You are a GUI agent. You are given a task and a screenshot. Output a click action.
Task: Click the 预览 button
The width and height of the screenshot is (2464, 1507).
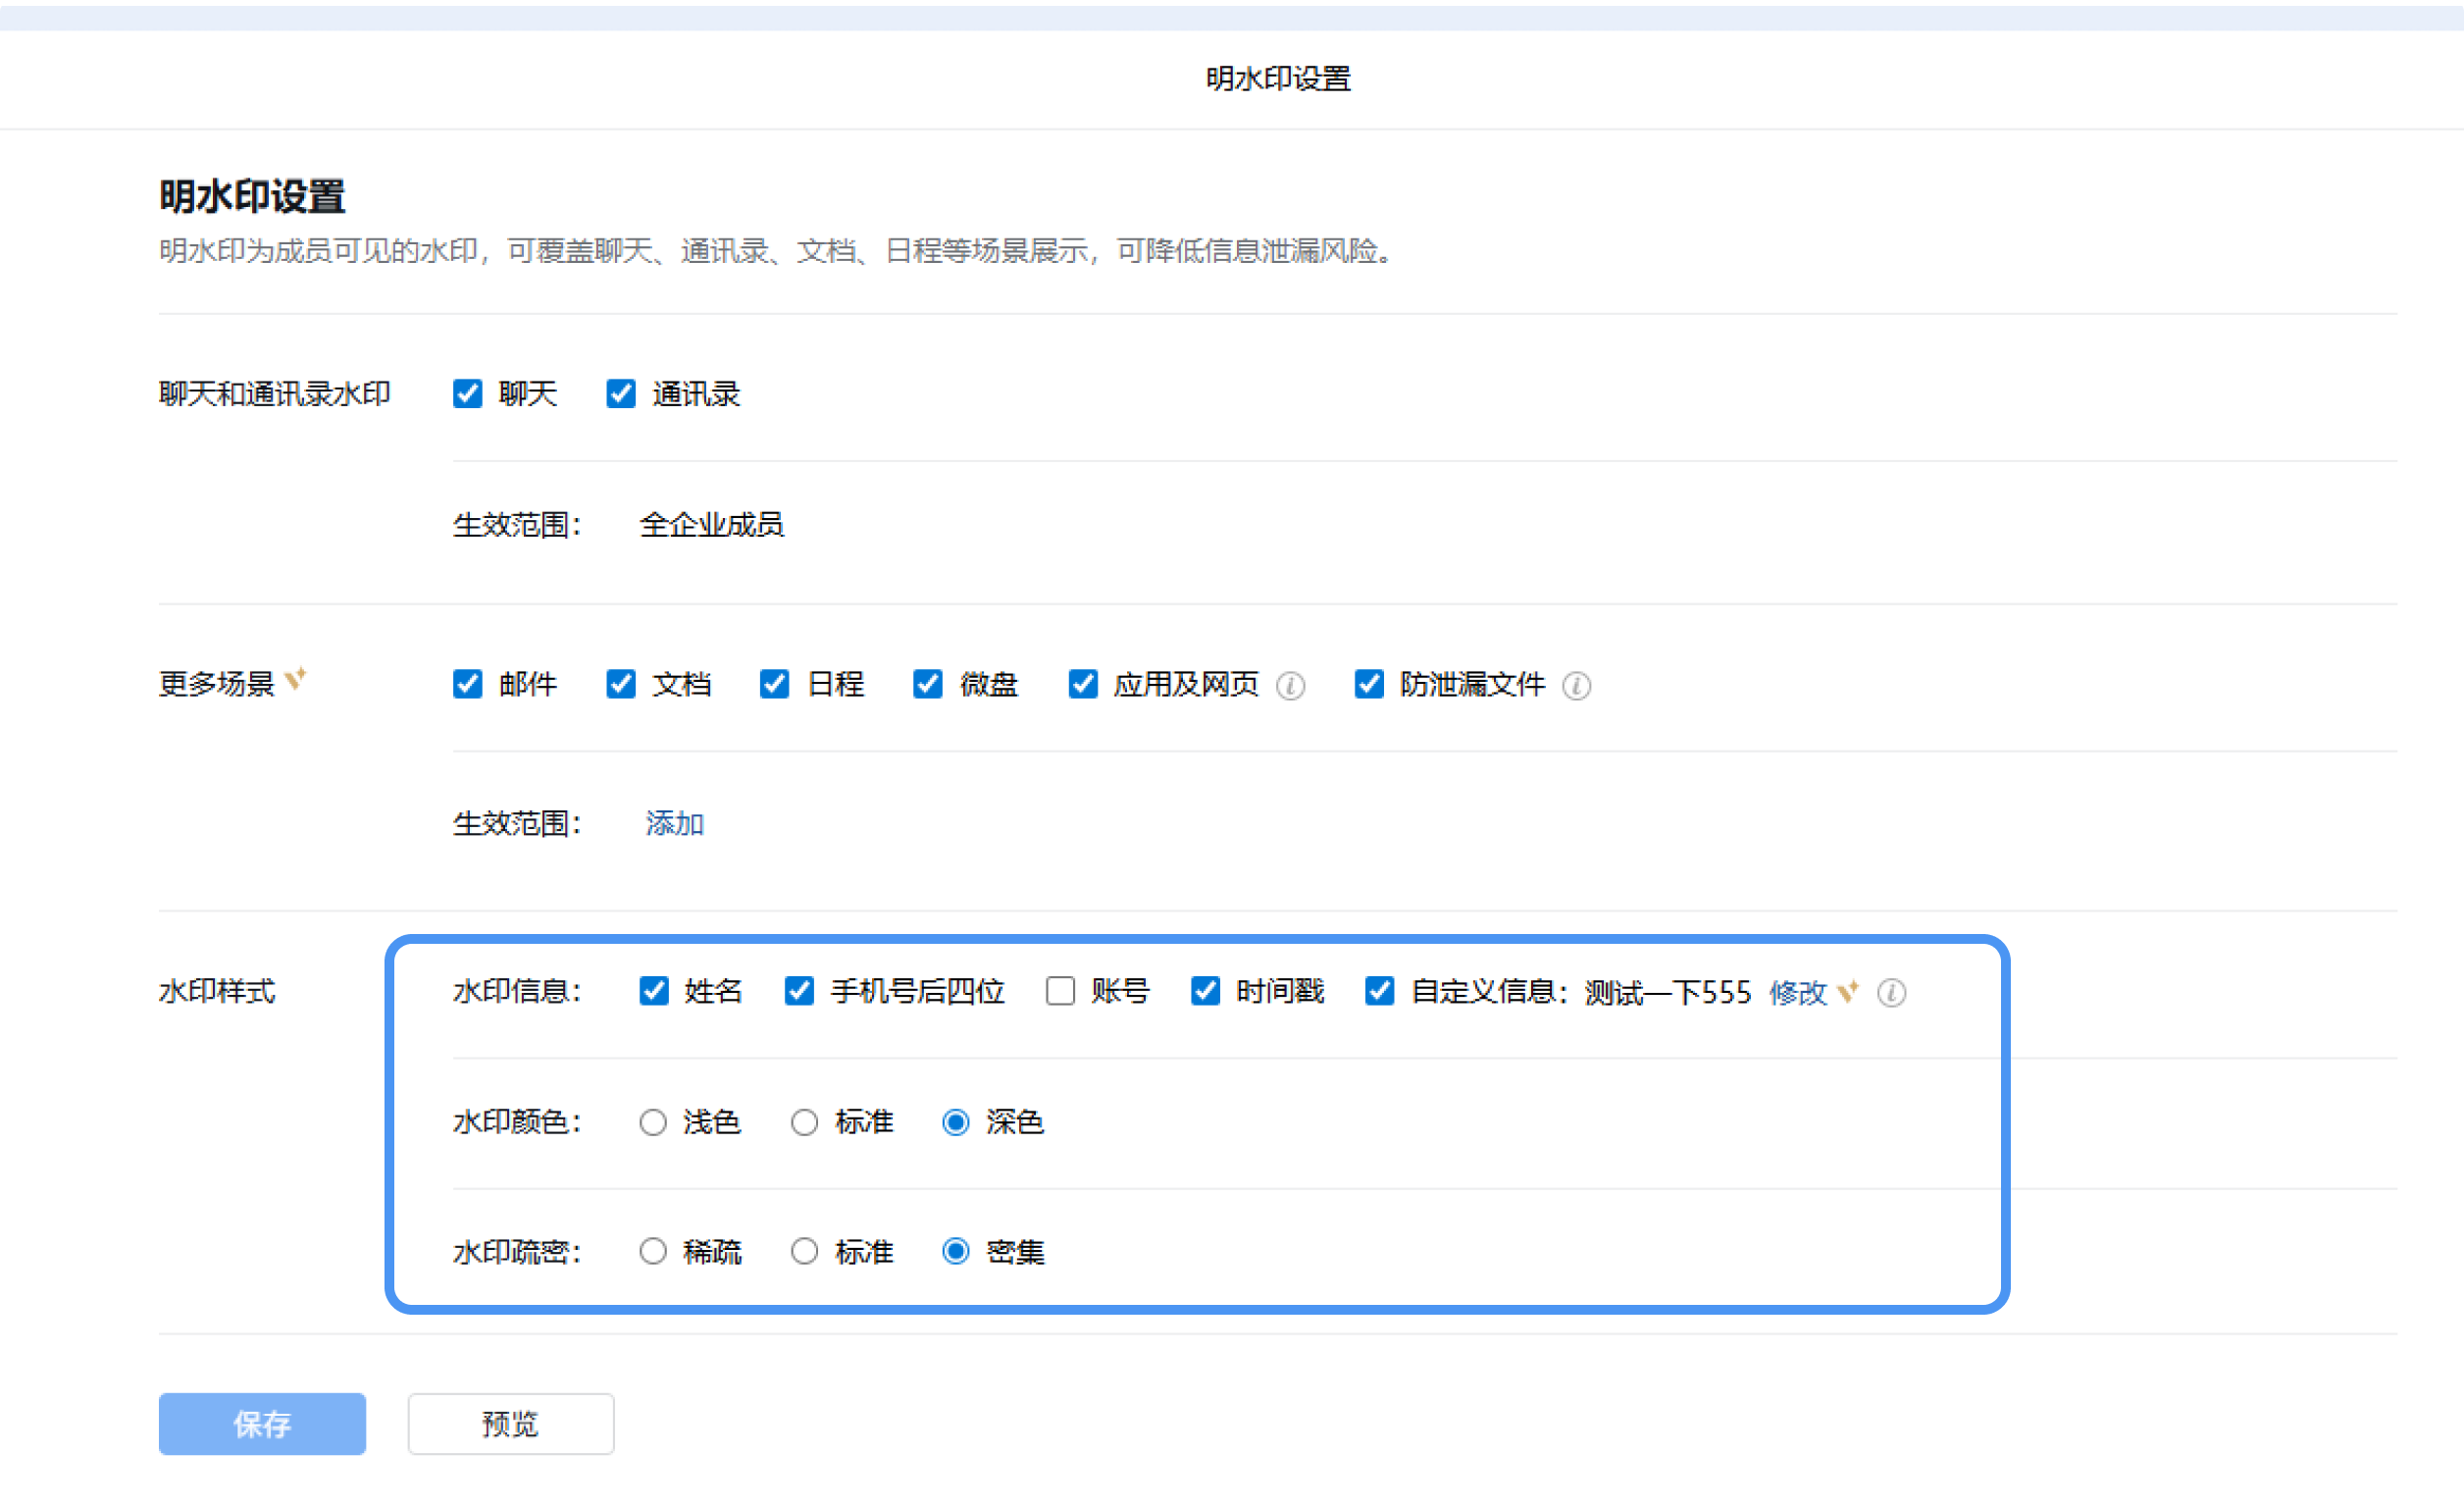tap(511, 1424)
